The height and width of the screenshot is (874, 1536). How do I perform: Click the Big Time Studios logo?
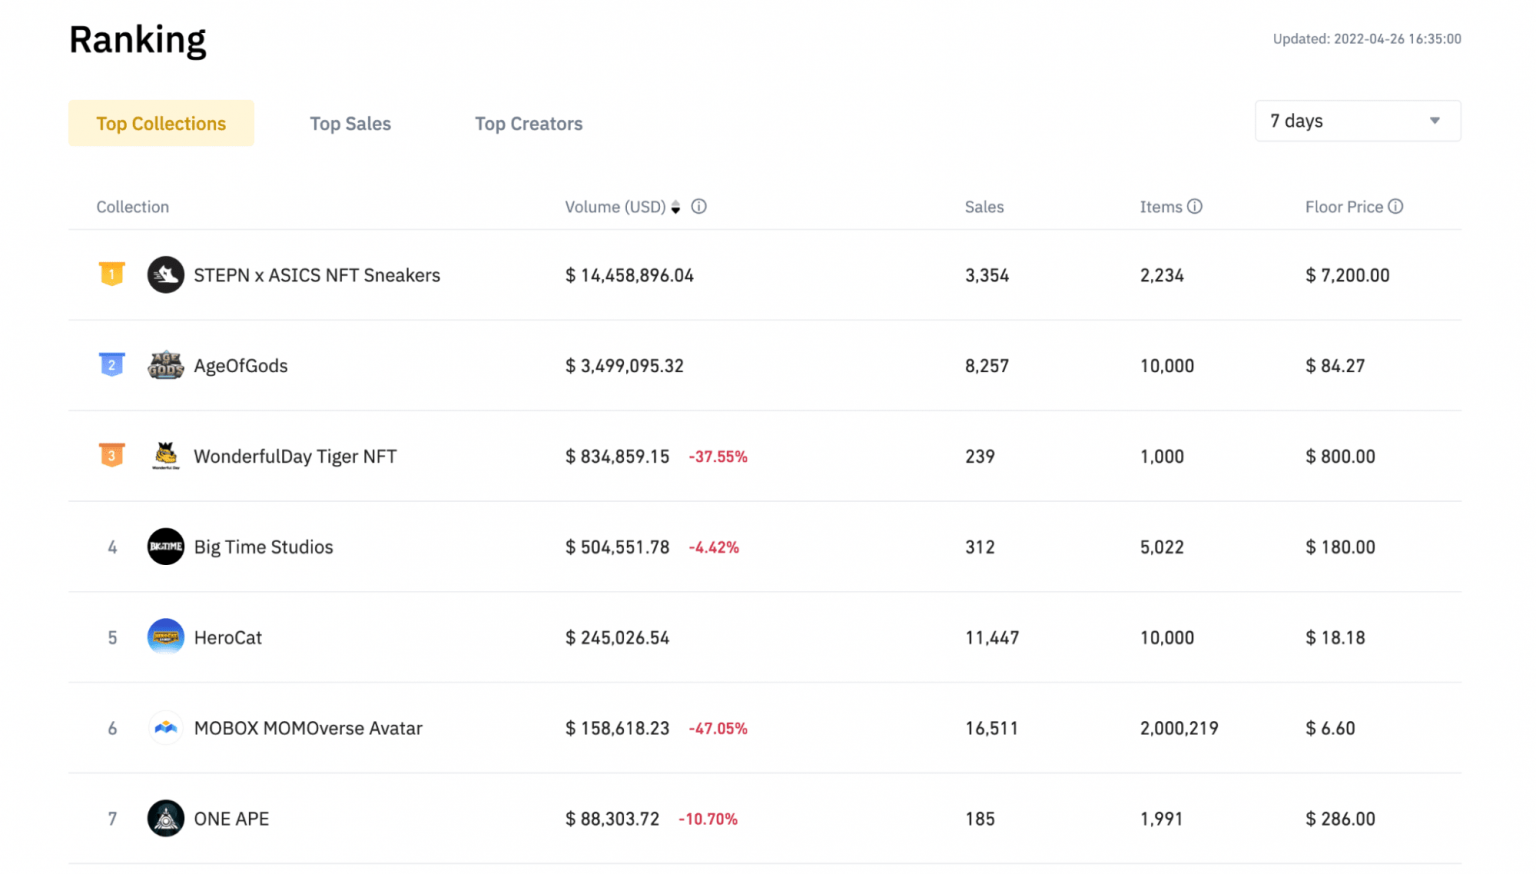point(166,547)
